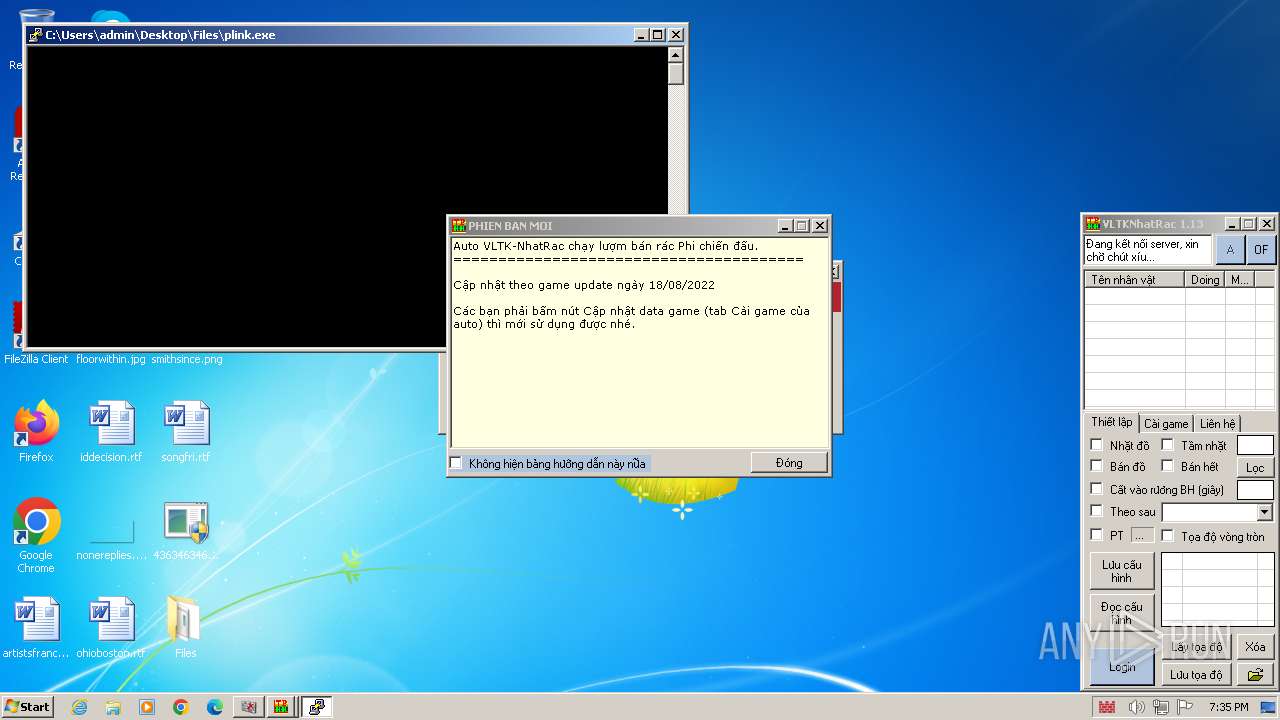Enable 'Tọa độ vòng tròn' checkbox
This screenshot has width=1280, height=720.
click(1167, 535)
